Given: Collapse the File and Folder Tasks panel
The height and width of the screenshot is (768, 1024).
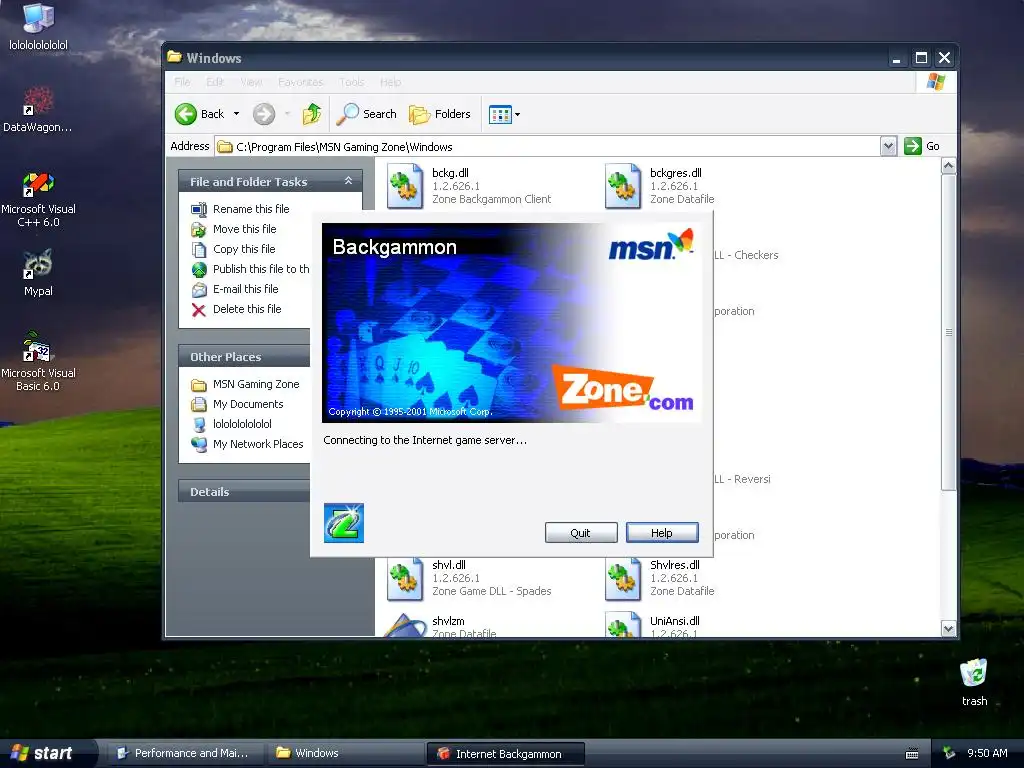Looking at the screenshot, I should 348,181.
